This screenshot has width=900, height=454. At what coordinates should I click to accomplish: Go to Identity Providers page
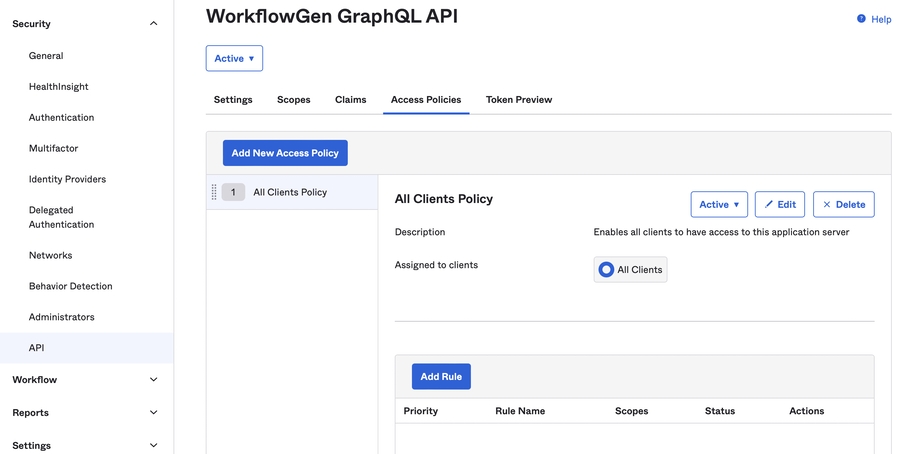click(67, 179)
